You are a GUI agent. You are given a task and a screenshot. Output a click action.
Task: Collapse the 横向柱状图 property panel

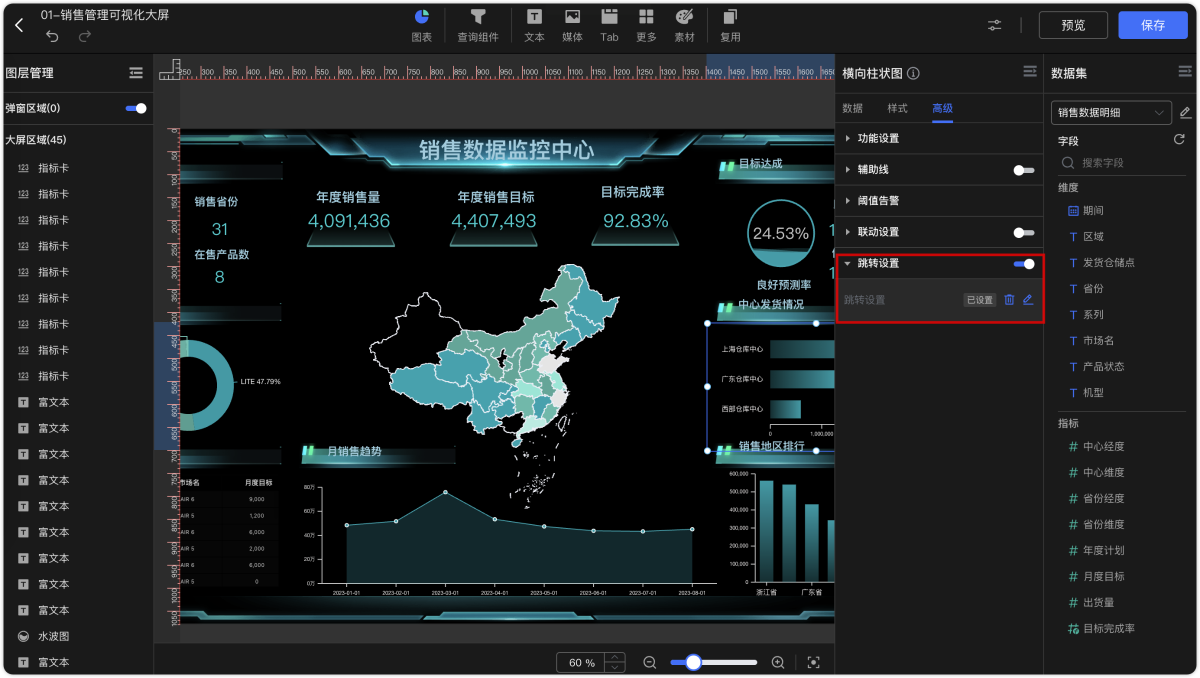1029,72
